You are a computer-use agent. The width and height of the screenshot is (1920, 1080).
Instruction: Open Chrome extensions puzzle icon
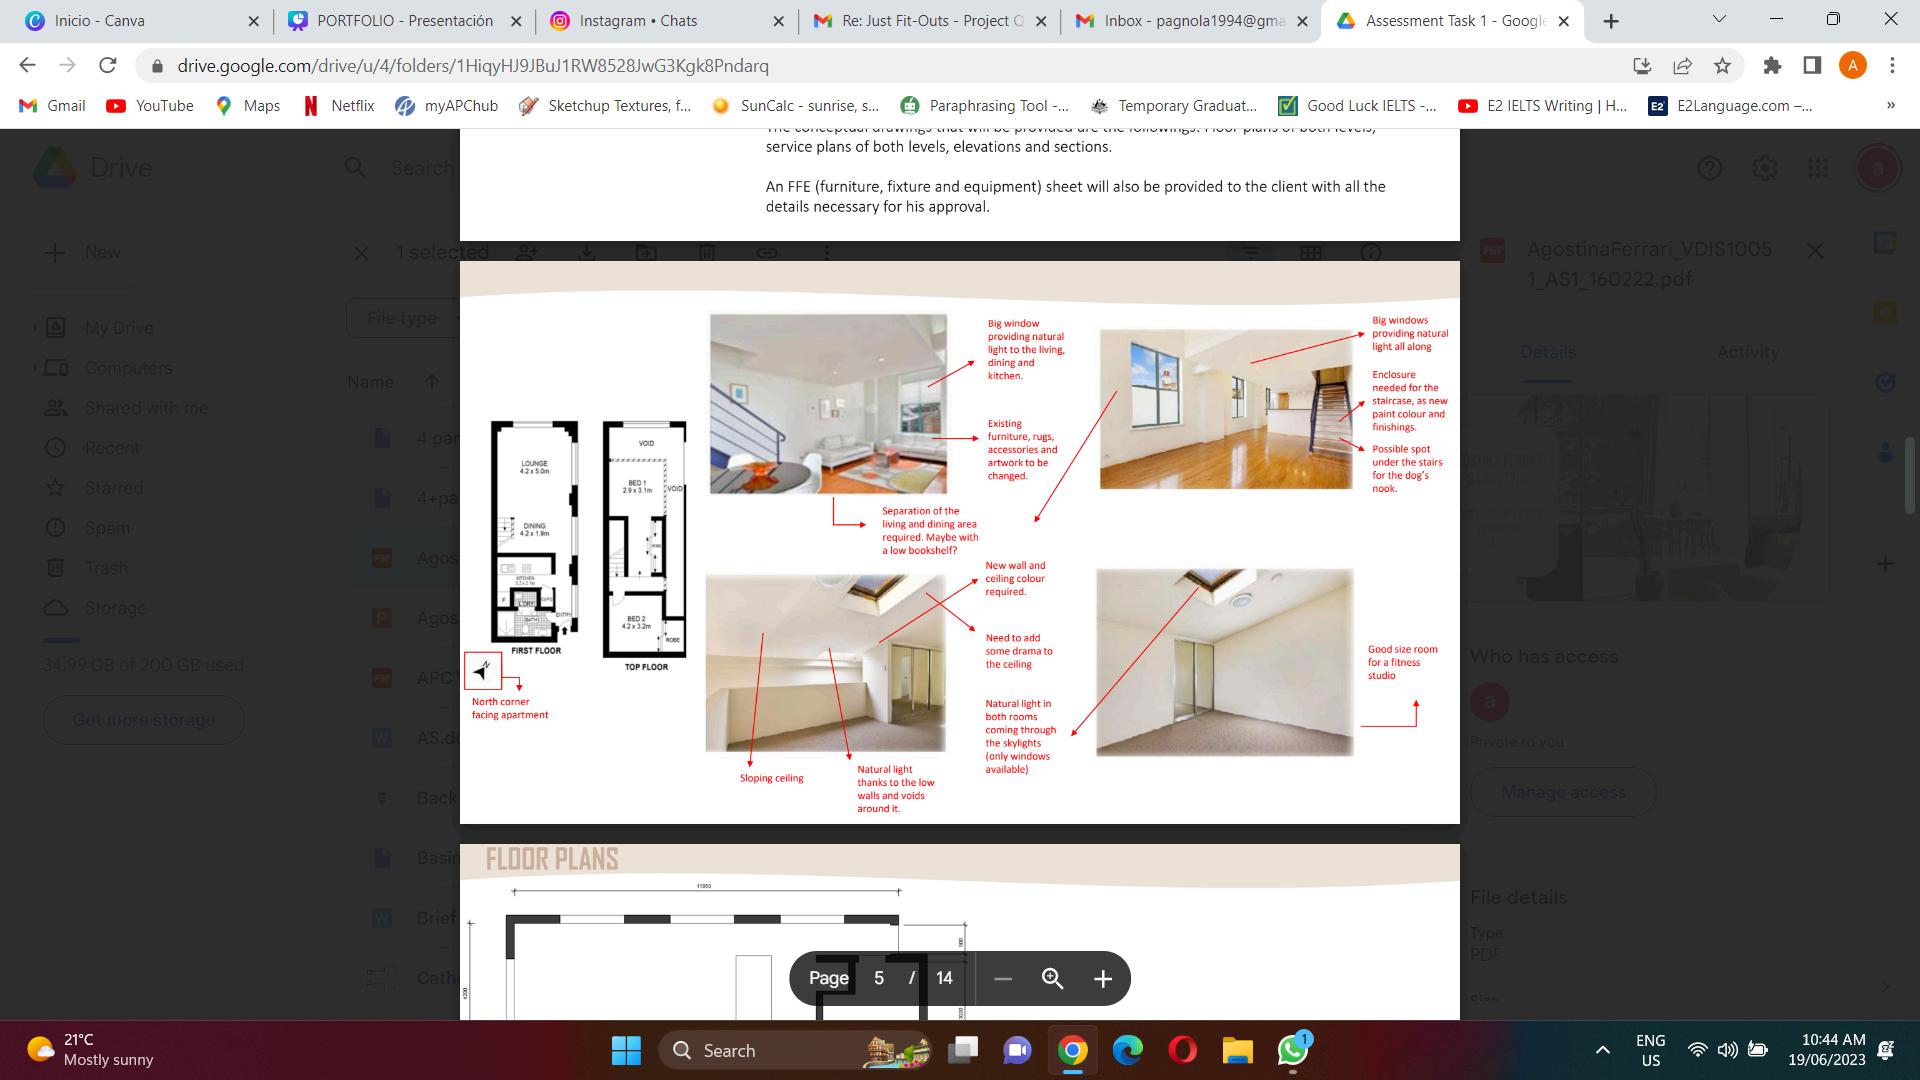[x=1772, y=66]
